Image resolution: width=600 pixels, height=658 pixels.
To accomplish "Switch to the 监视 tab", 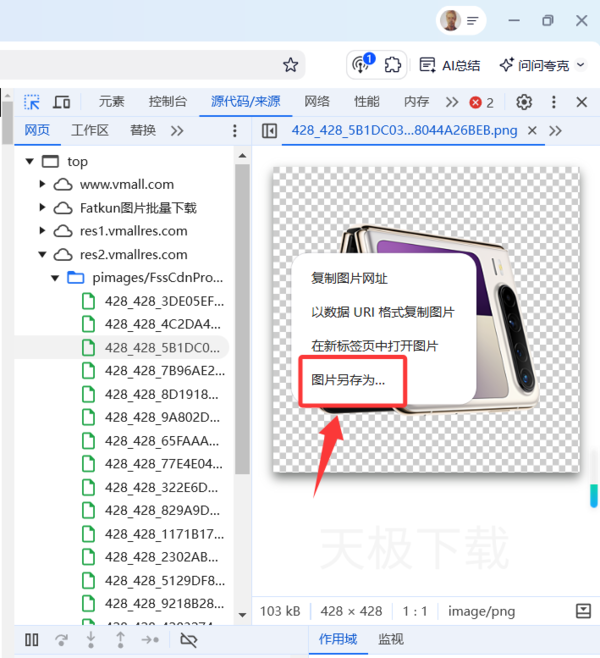I will click(x=391, y=639).
